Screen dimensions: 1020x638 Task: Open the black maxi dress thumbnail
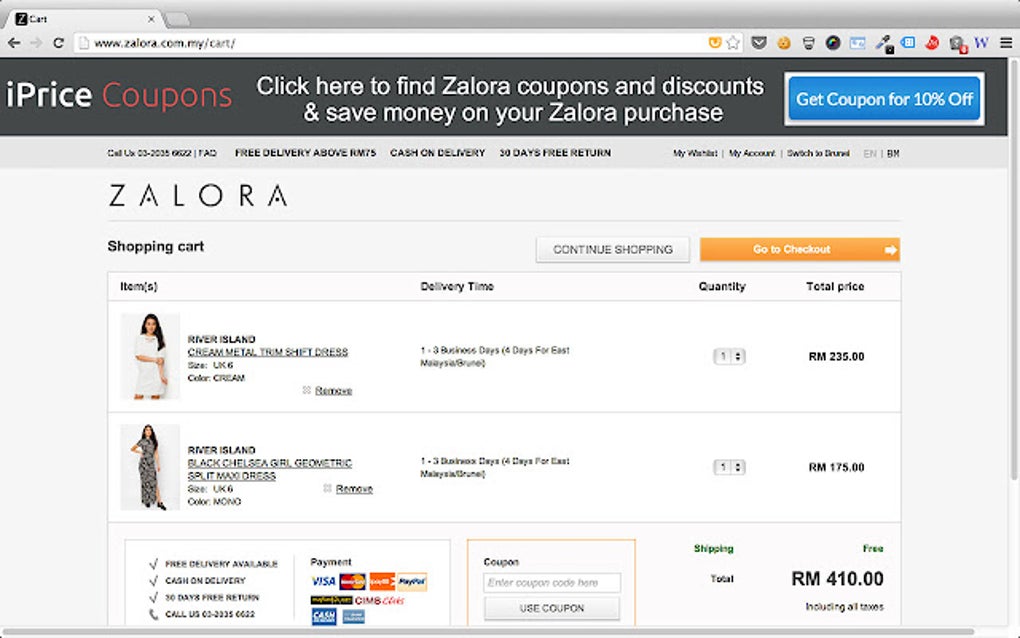(150, 467)
